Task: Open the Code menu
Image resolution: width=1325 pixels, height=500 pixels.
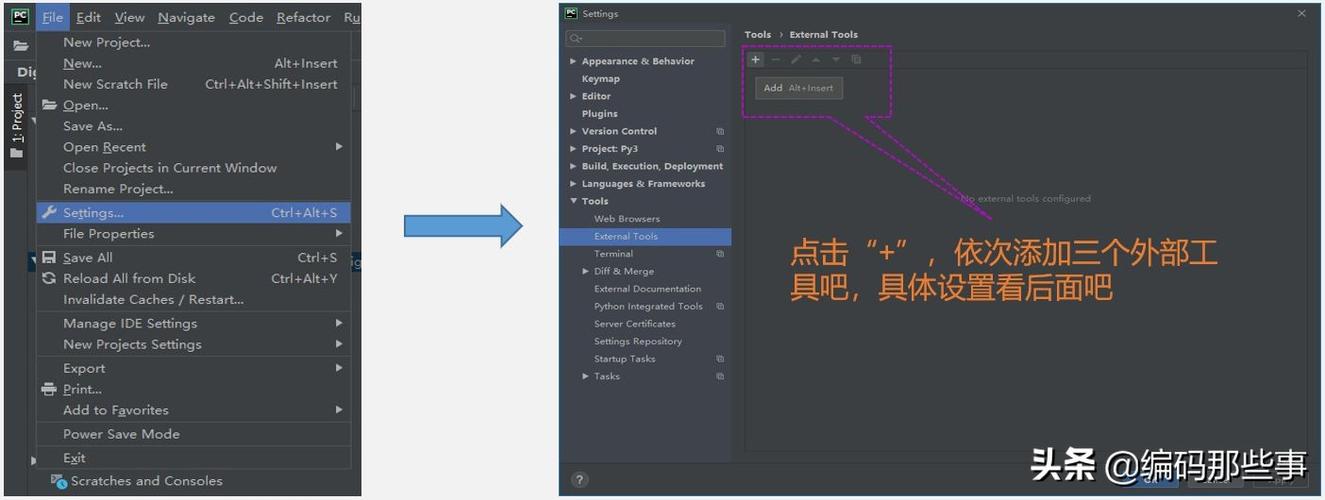Action: (x=246, y=17)
